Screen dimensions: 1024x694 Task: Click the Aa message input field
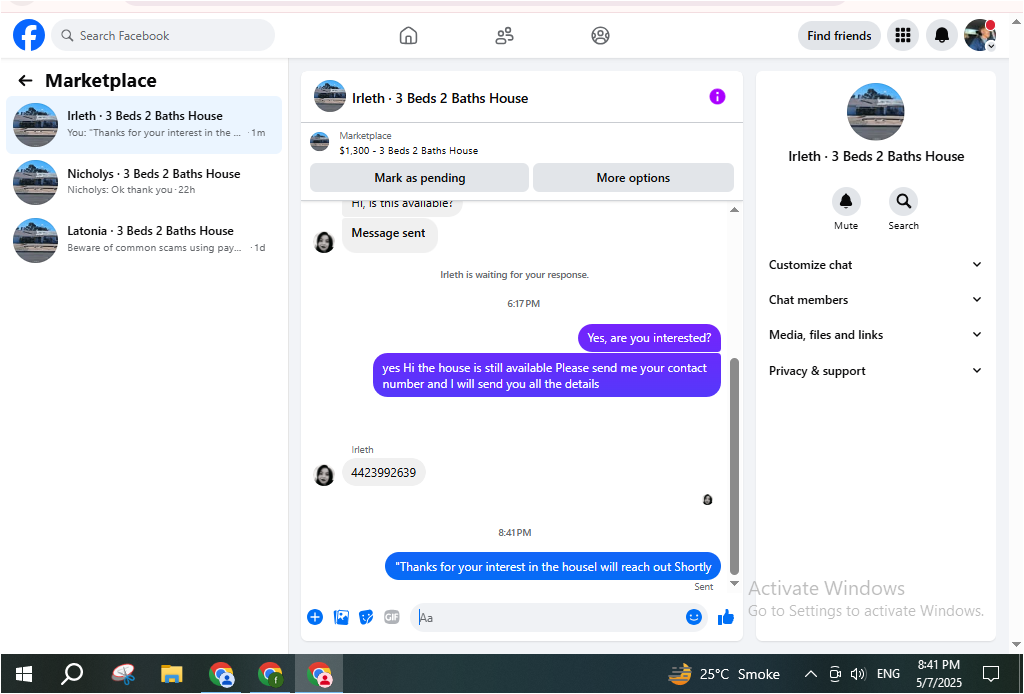[549, 617]
